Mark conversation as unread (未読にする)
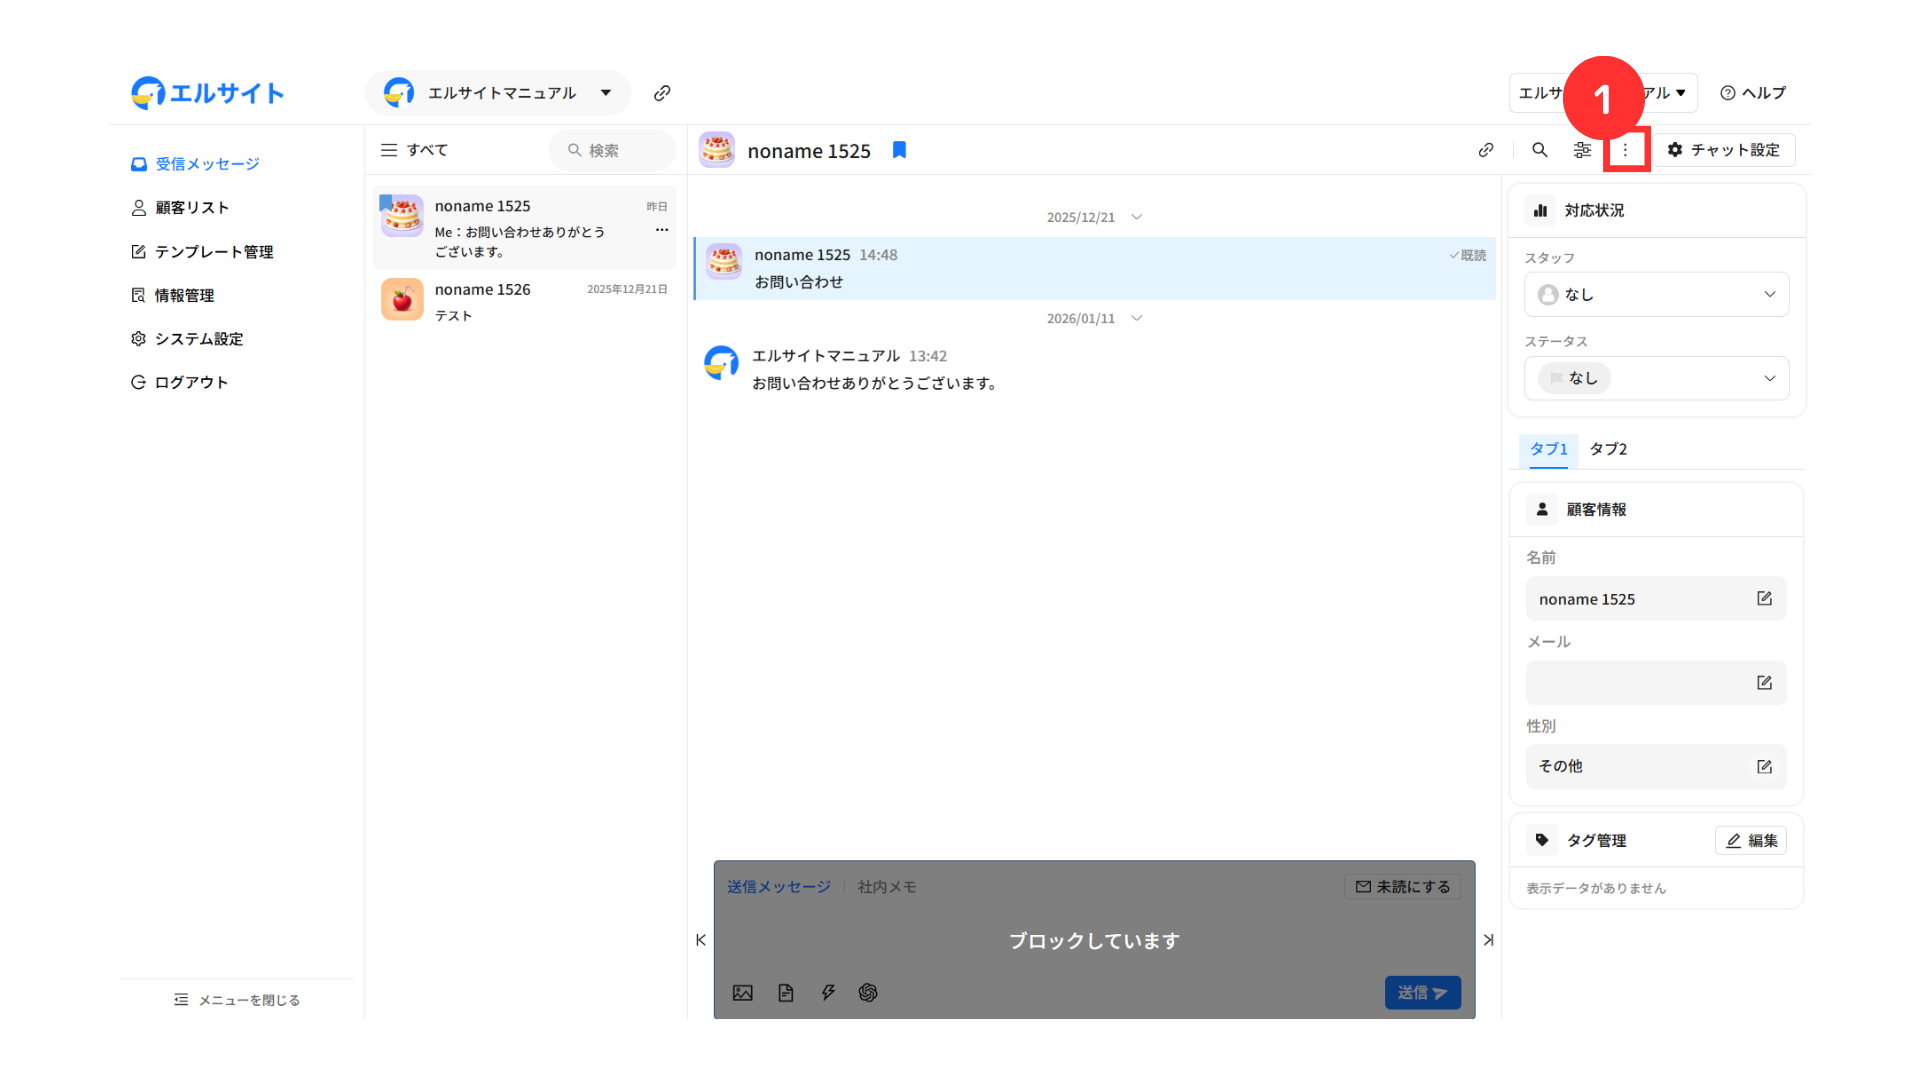The height and width of the screenshot is (1080, 1920). click(1402, 887)
